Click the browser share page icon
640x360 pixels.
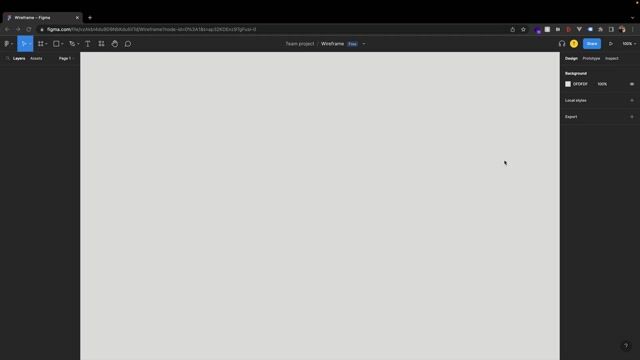[x=513, y=29]
